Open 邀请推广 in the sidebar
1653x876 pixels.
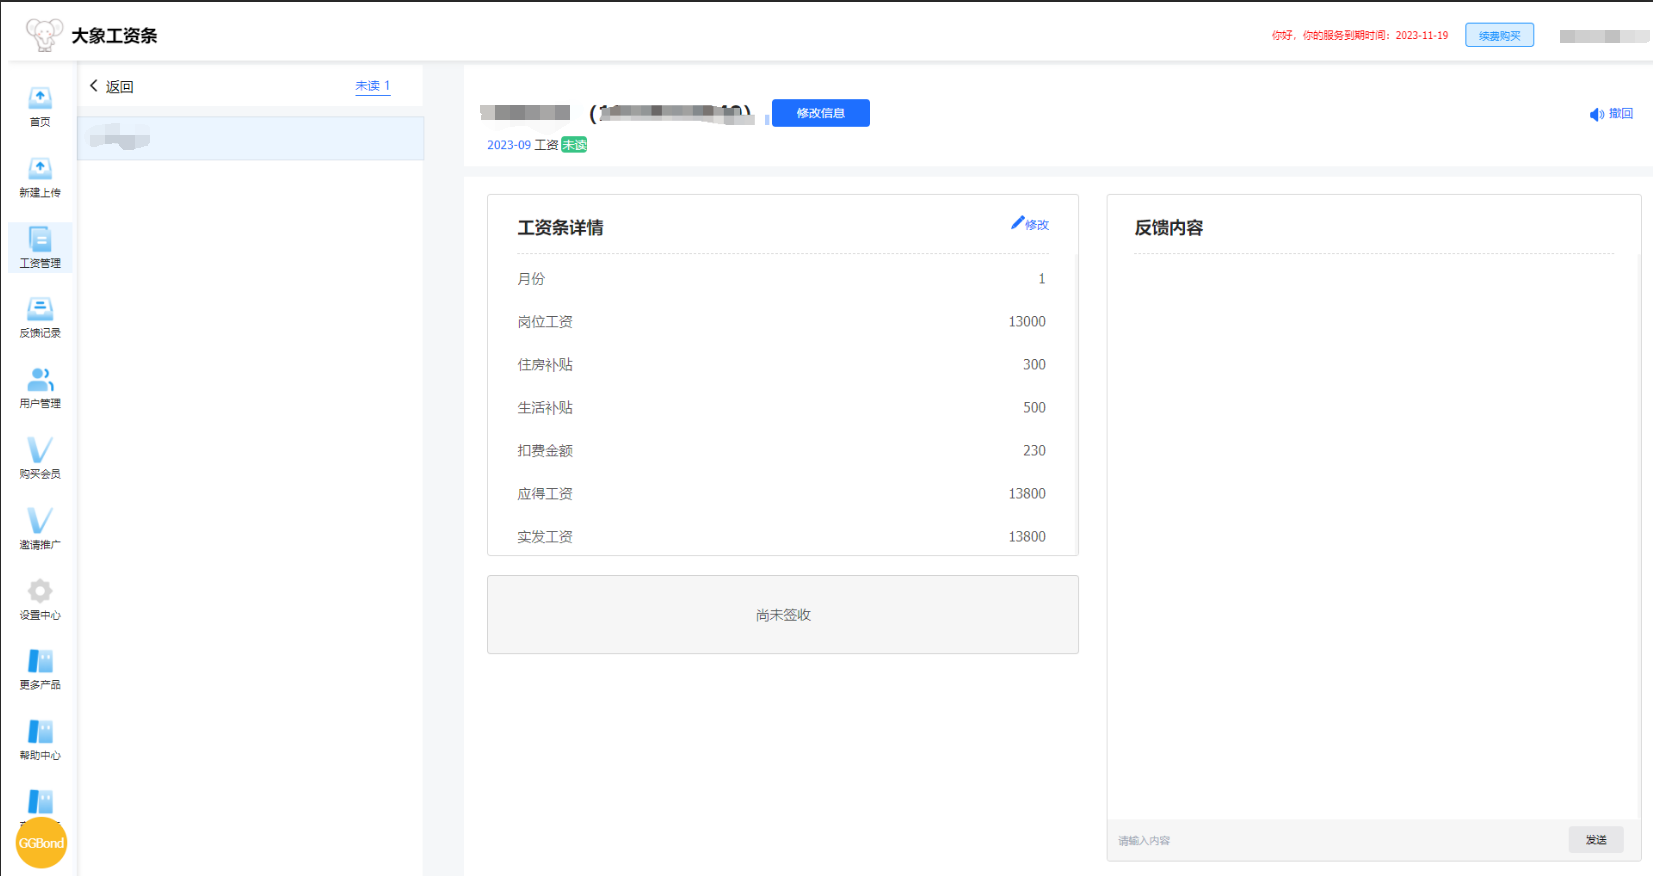[x=40, y=530]
